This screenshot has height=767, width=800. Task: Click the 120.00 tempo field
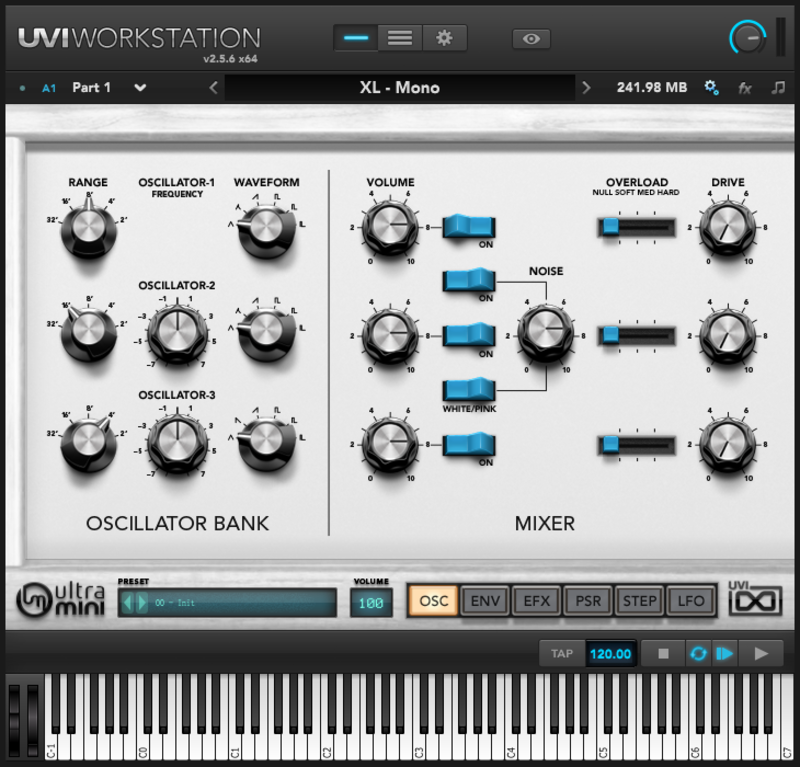(610, 654)
